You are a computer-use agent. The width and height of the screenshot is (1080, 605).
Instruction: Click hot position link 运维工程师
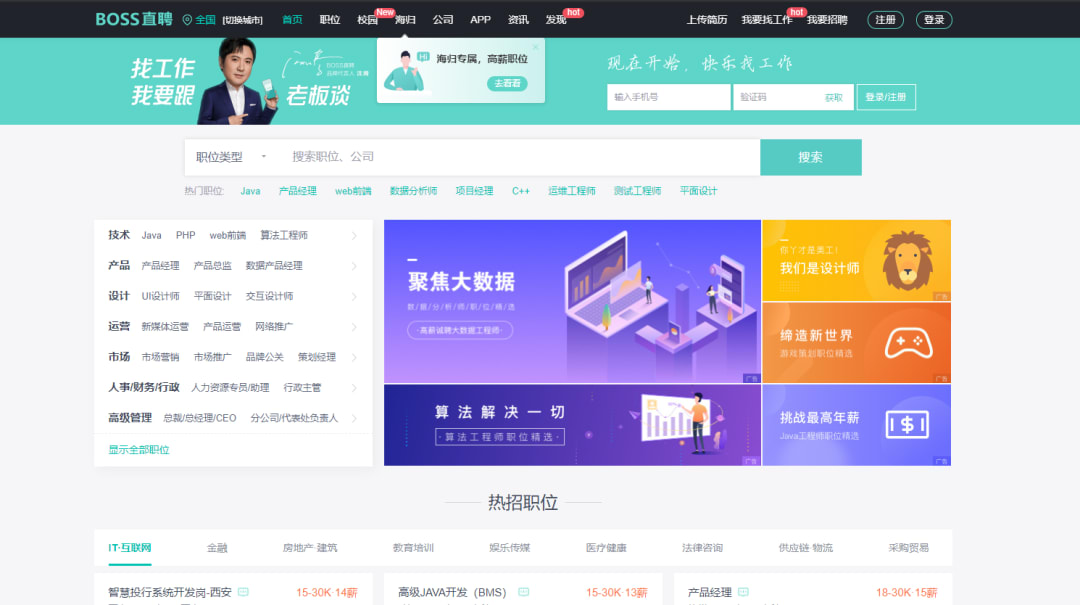point(572,191)
